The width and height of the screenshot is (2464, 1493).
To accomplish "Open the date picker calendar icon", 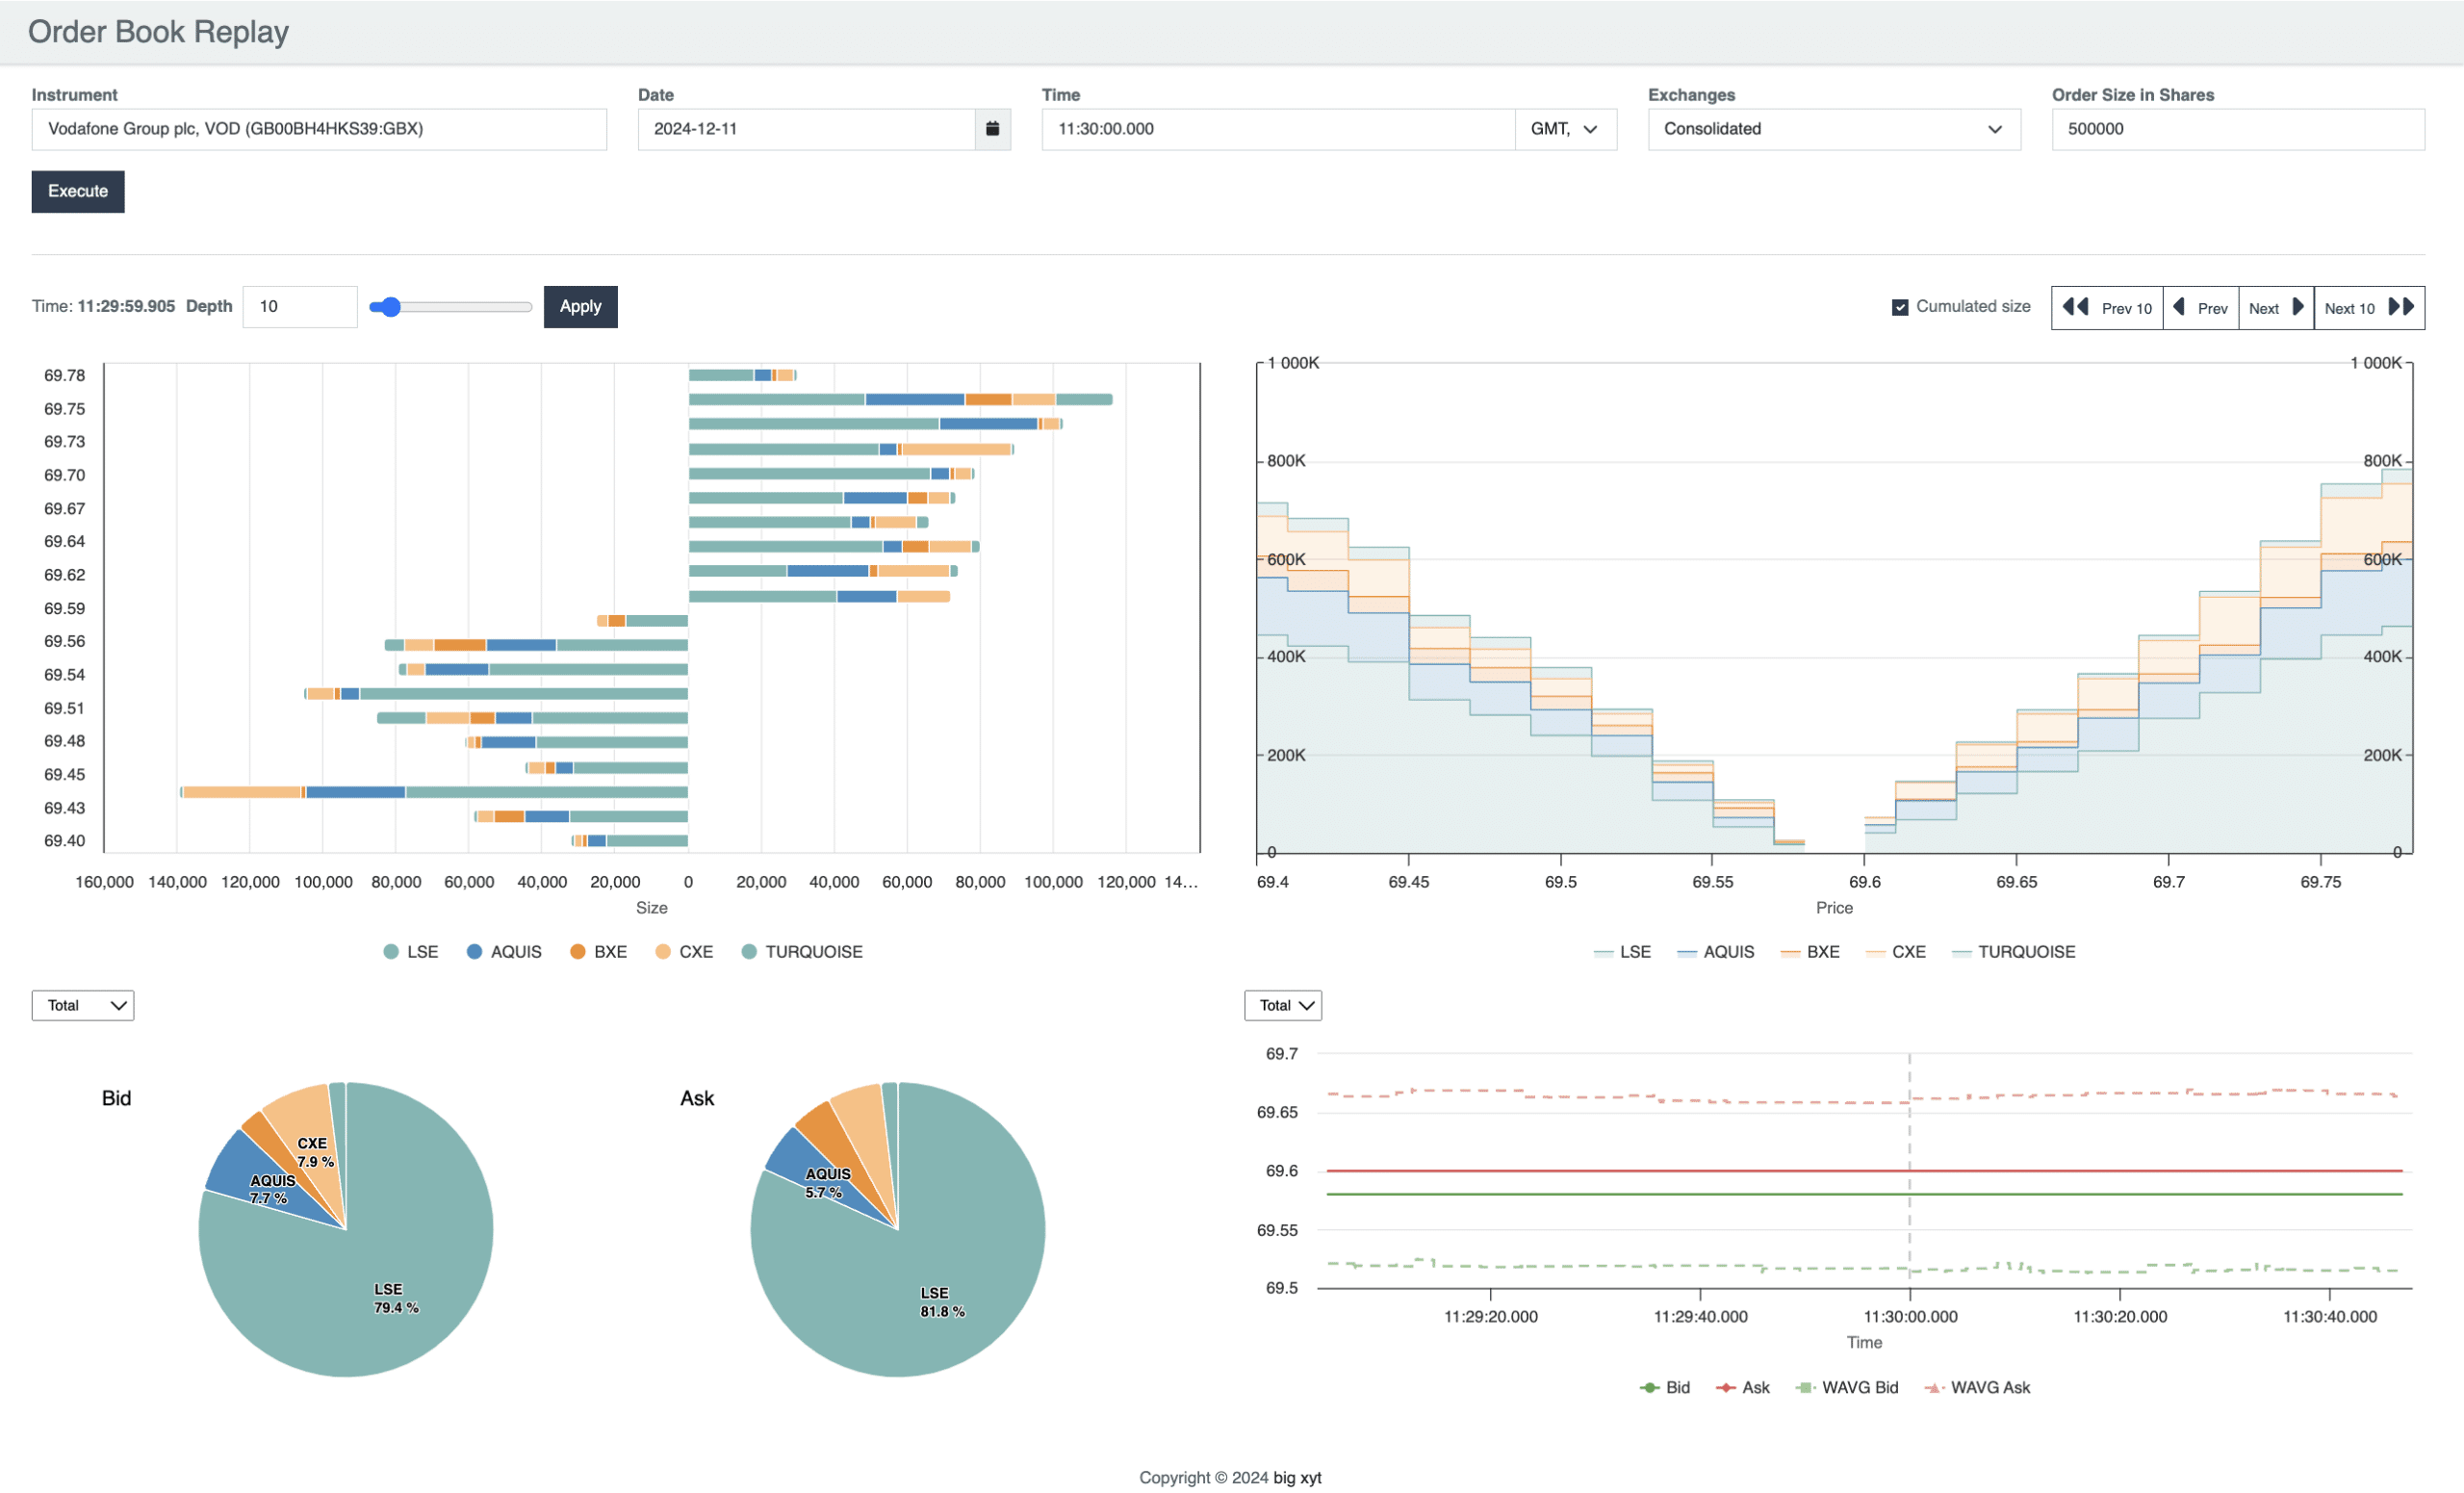I will [x=992, y=129].
